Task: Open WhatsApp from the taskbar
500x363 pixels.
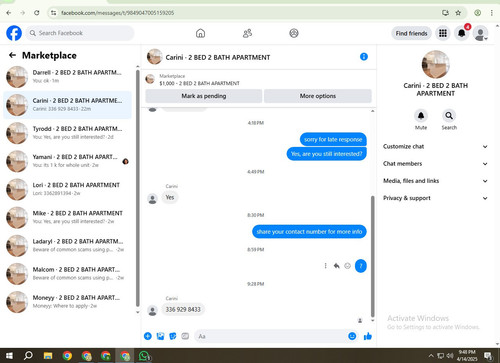Action: [x=144, y=356]
